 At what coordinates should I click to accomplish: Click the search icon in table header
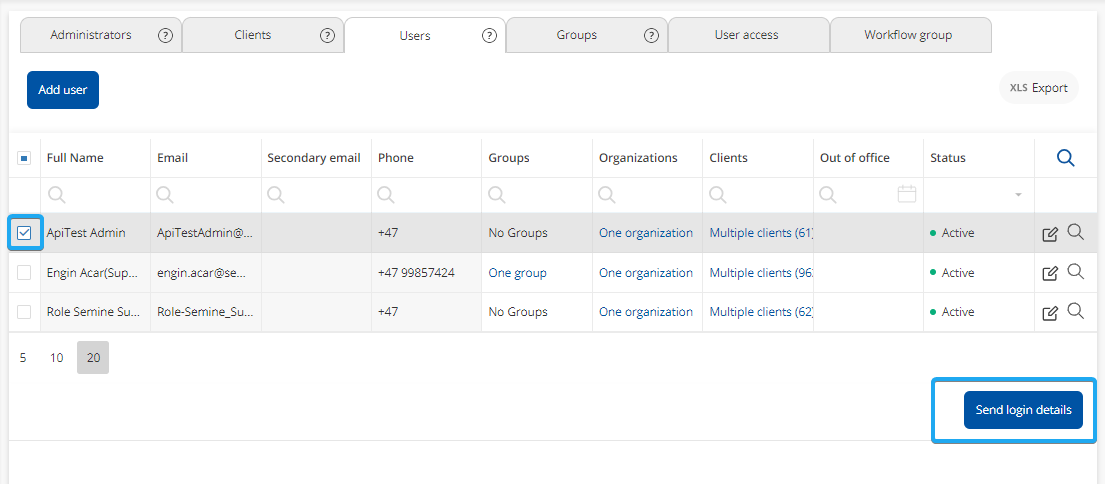pyautogui.click(x=1065, y=158)
